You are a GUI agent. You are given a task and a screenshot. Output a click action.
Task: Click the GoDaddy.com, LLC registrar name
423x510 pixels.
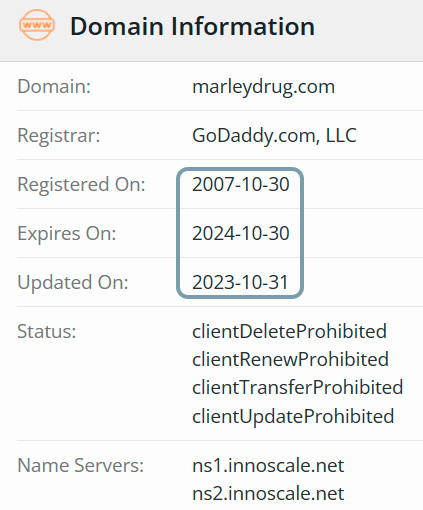click(274, 136)
